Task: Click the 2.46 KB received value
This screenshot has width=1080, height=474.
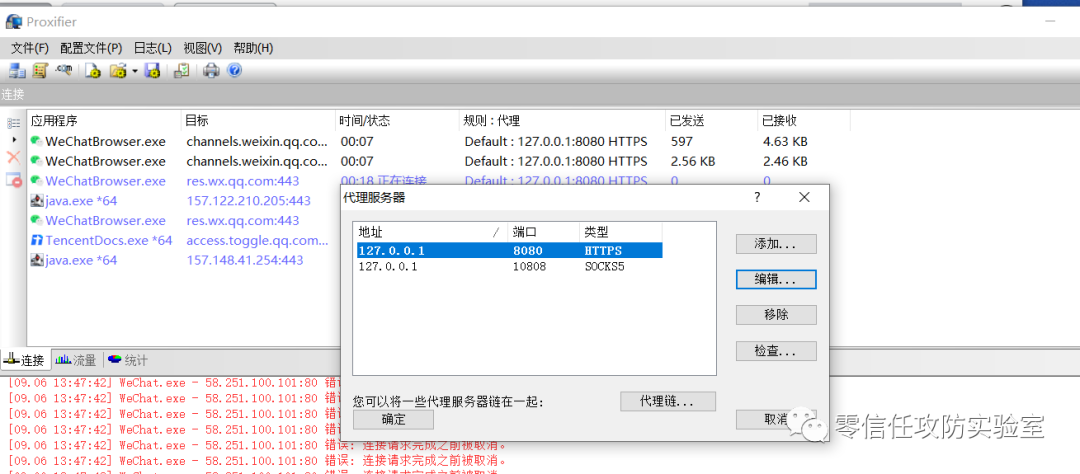Action: click(x=785, y=162)
